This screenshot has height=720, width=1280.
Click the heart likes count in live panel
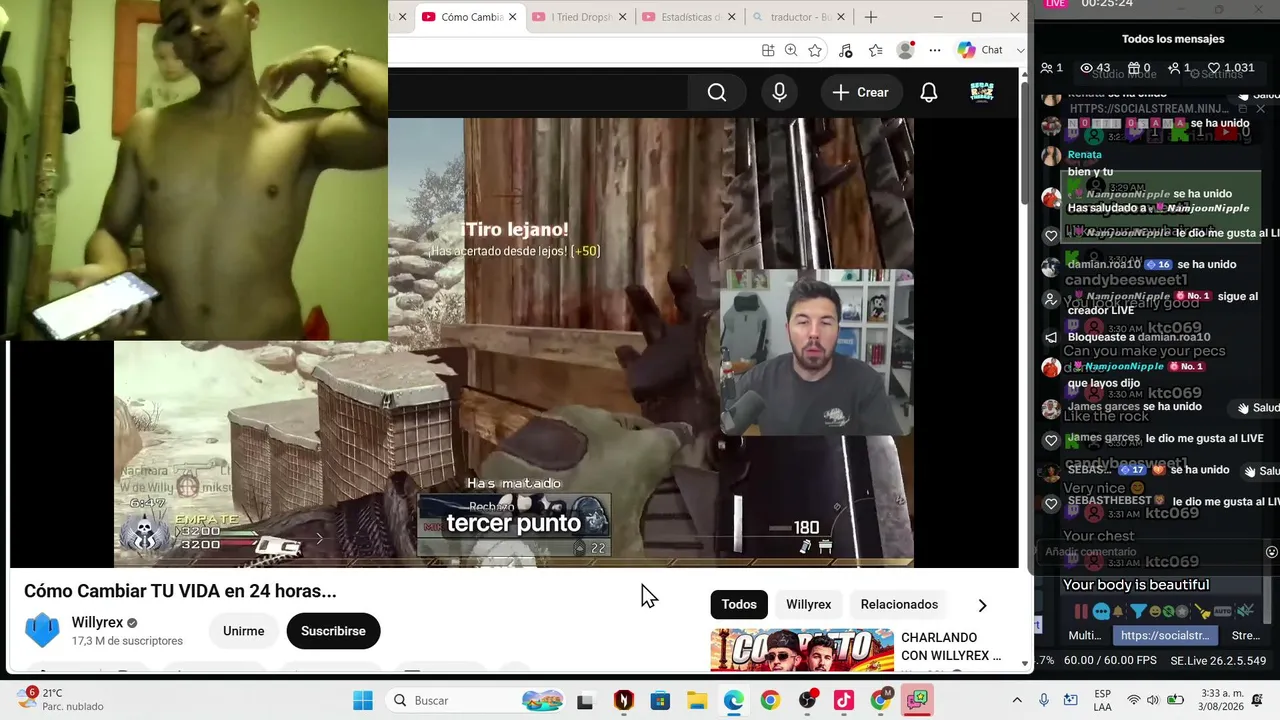coord(1230,68)
